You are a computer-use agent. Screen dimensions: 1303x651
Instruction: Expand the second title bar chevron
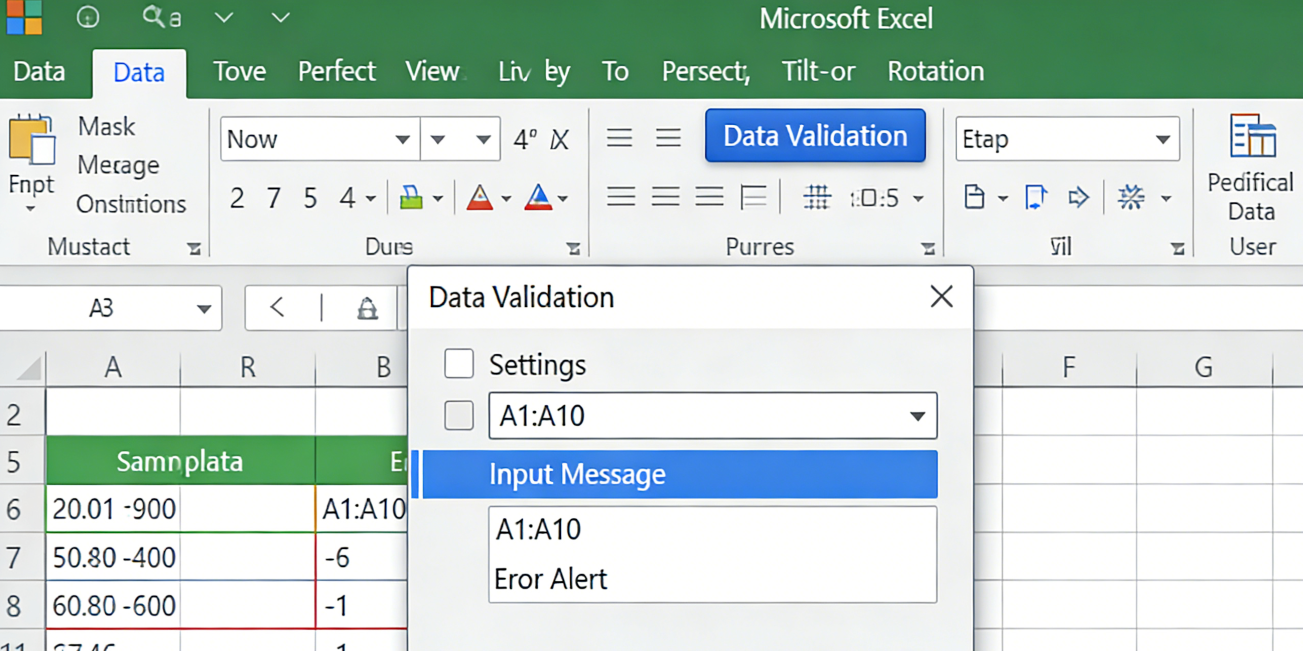[x=280, y=17]
